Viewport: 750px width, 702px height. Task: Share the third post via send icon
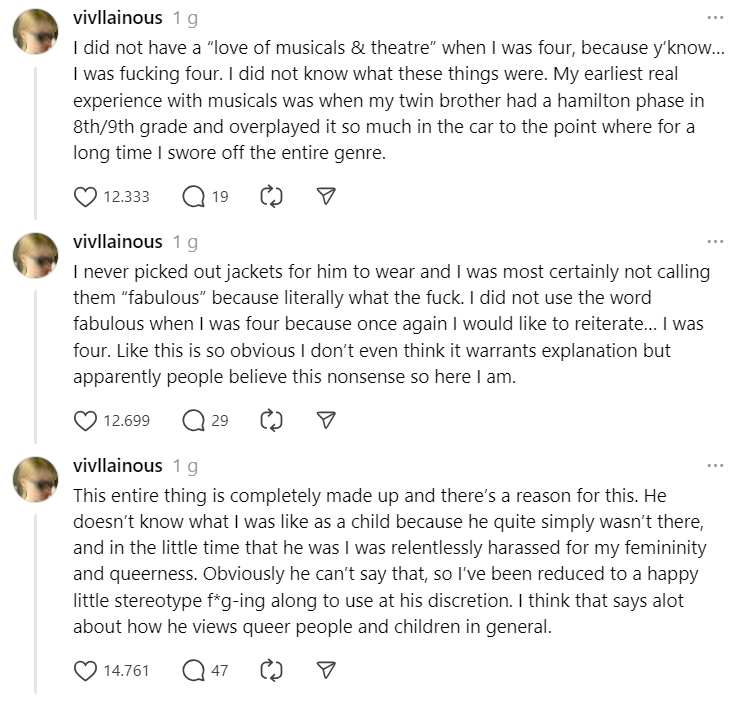[x=326, y=670]
